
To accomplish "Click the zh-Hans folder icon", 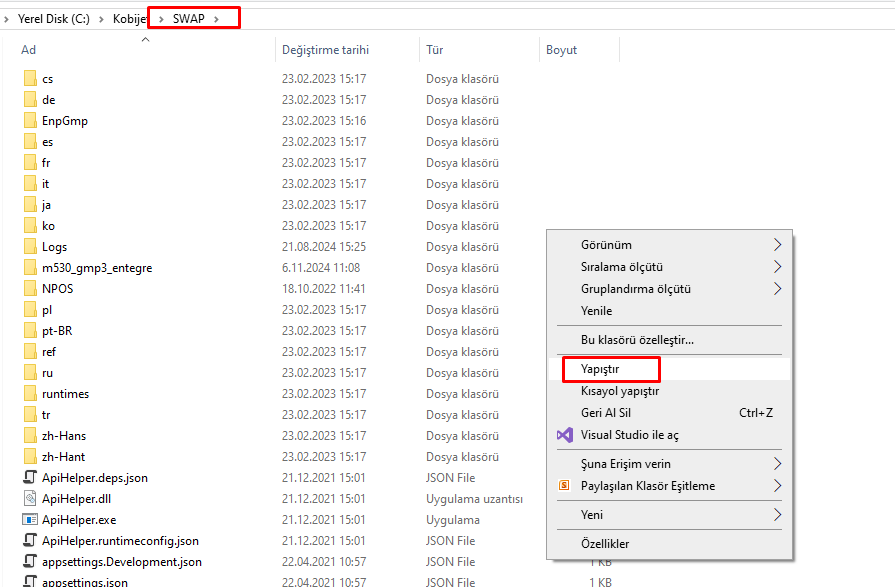I will pos(30,436).
